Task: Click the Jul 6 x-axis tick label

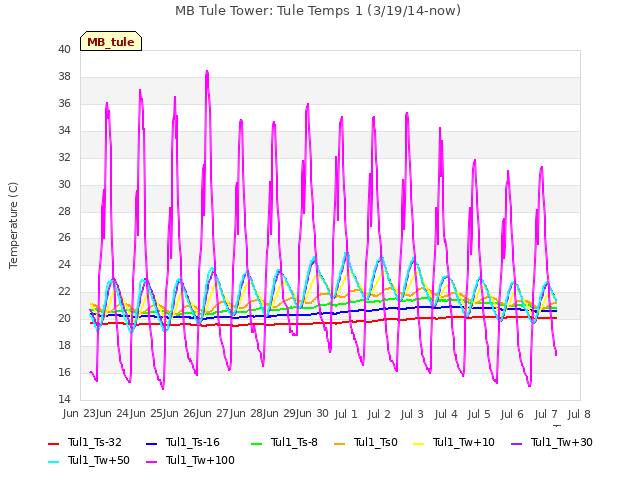Action: pos(512,414)
